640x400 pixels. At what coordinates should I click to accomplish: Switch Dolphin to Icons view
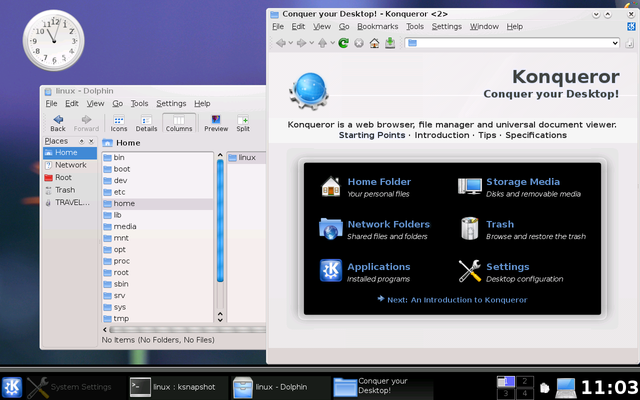pos(119,123)
